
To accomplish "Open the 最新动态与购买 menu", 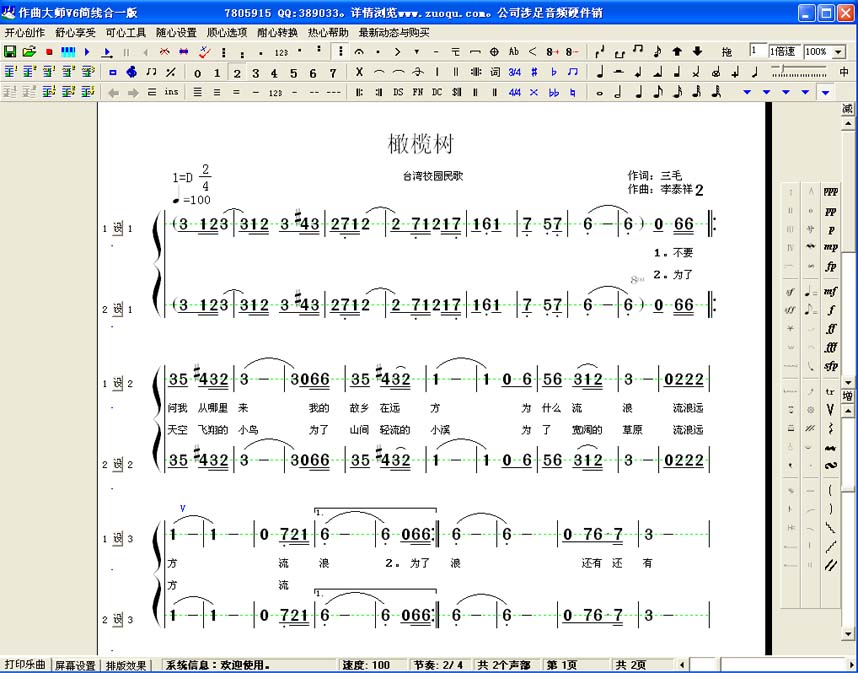I will pos(394,33).
